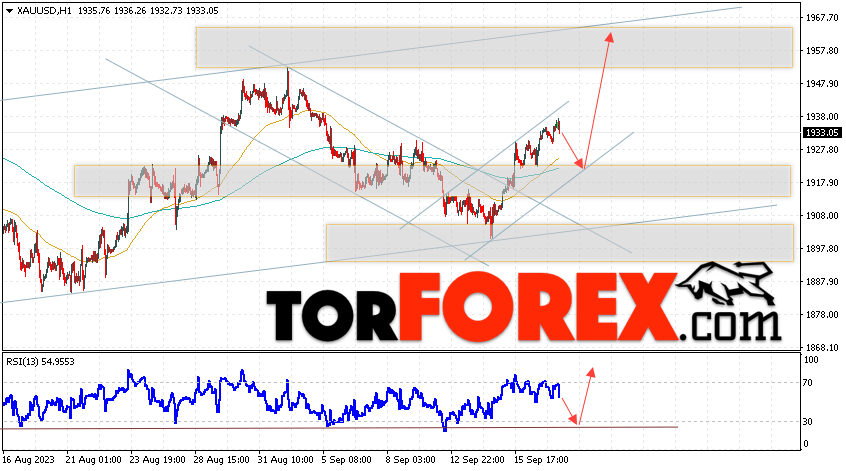The height and width of the screenshot is (471, 846).
Task: Click the current price label 1933.05
Action: point(822,133)
